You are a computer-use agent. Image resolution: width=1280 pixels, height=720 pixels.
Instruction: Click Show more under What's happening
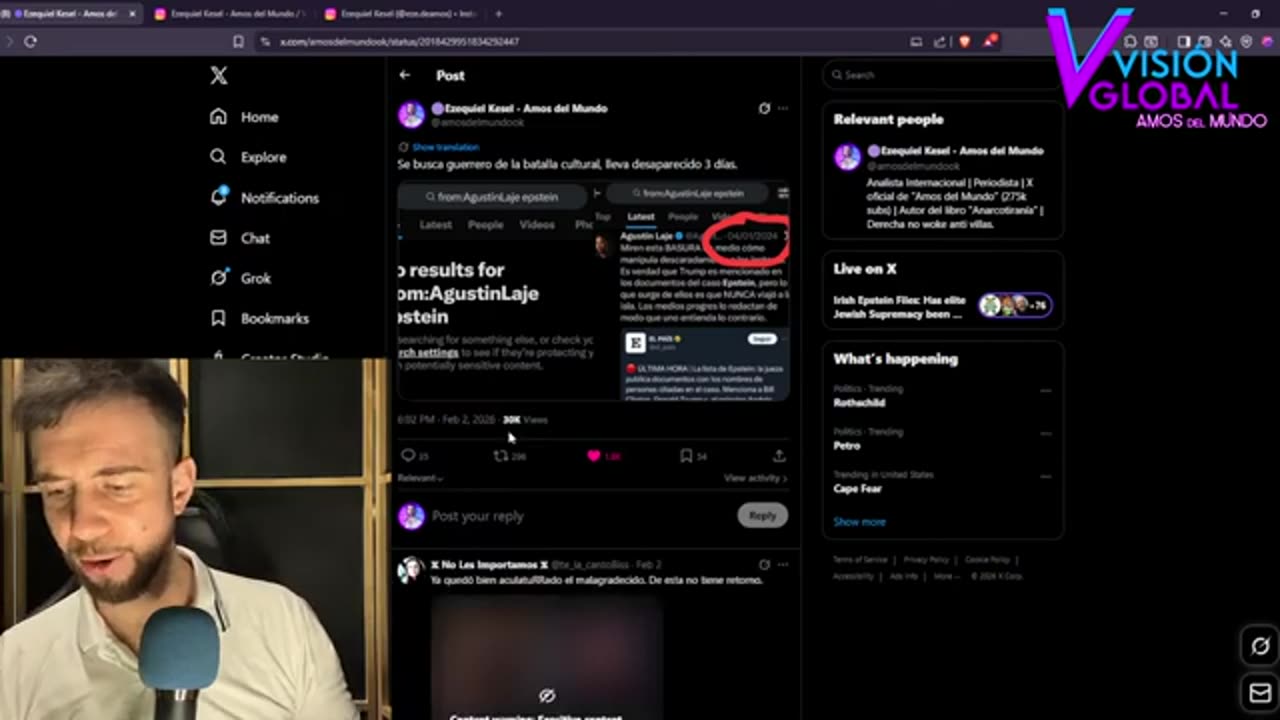coord(859,521)
